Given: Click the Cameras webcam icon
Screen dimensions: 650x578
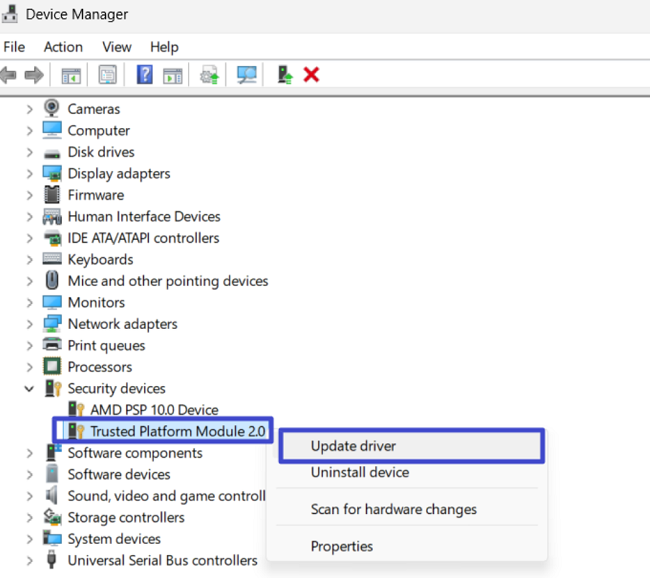Looking at the screenshot, I should coord(52,108).
